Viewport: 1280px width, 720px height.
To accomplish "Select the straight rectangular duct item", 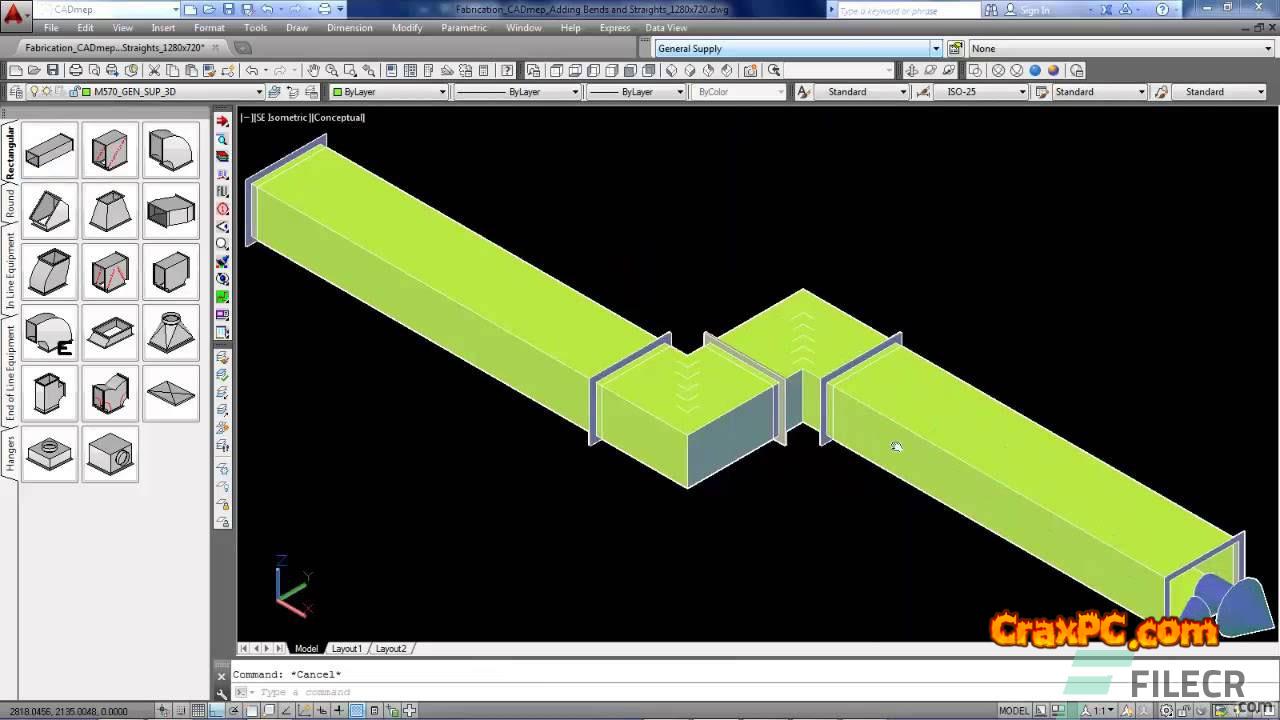I will [x=49, y=151].
